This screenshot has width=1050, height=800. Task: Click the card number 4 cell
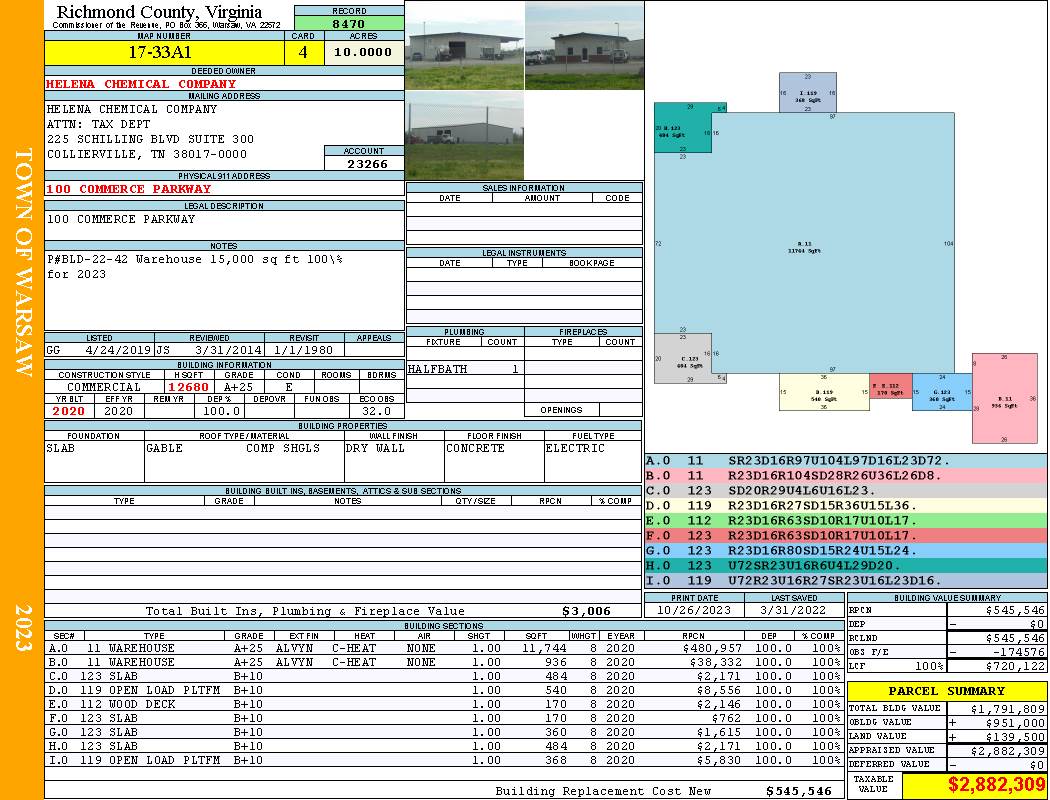click(303, 52)
